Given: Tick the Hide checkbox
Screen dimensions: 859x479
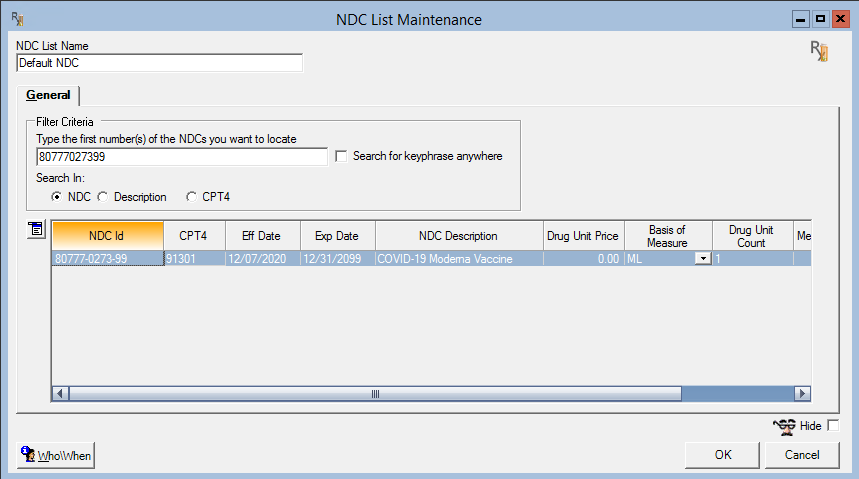Looking at the screenshot, I should tap(833, 425).
